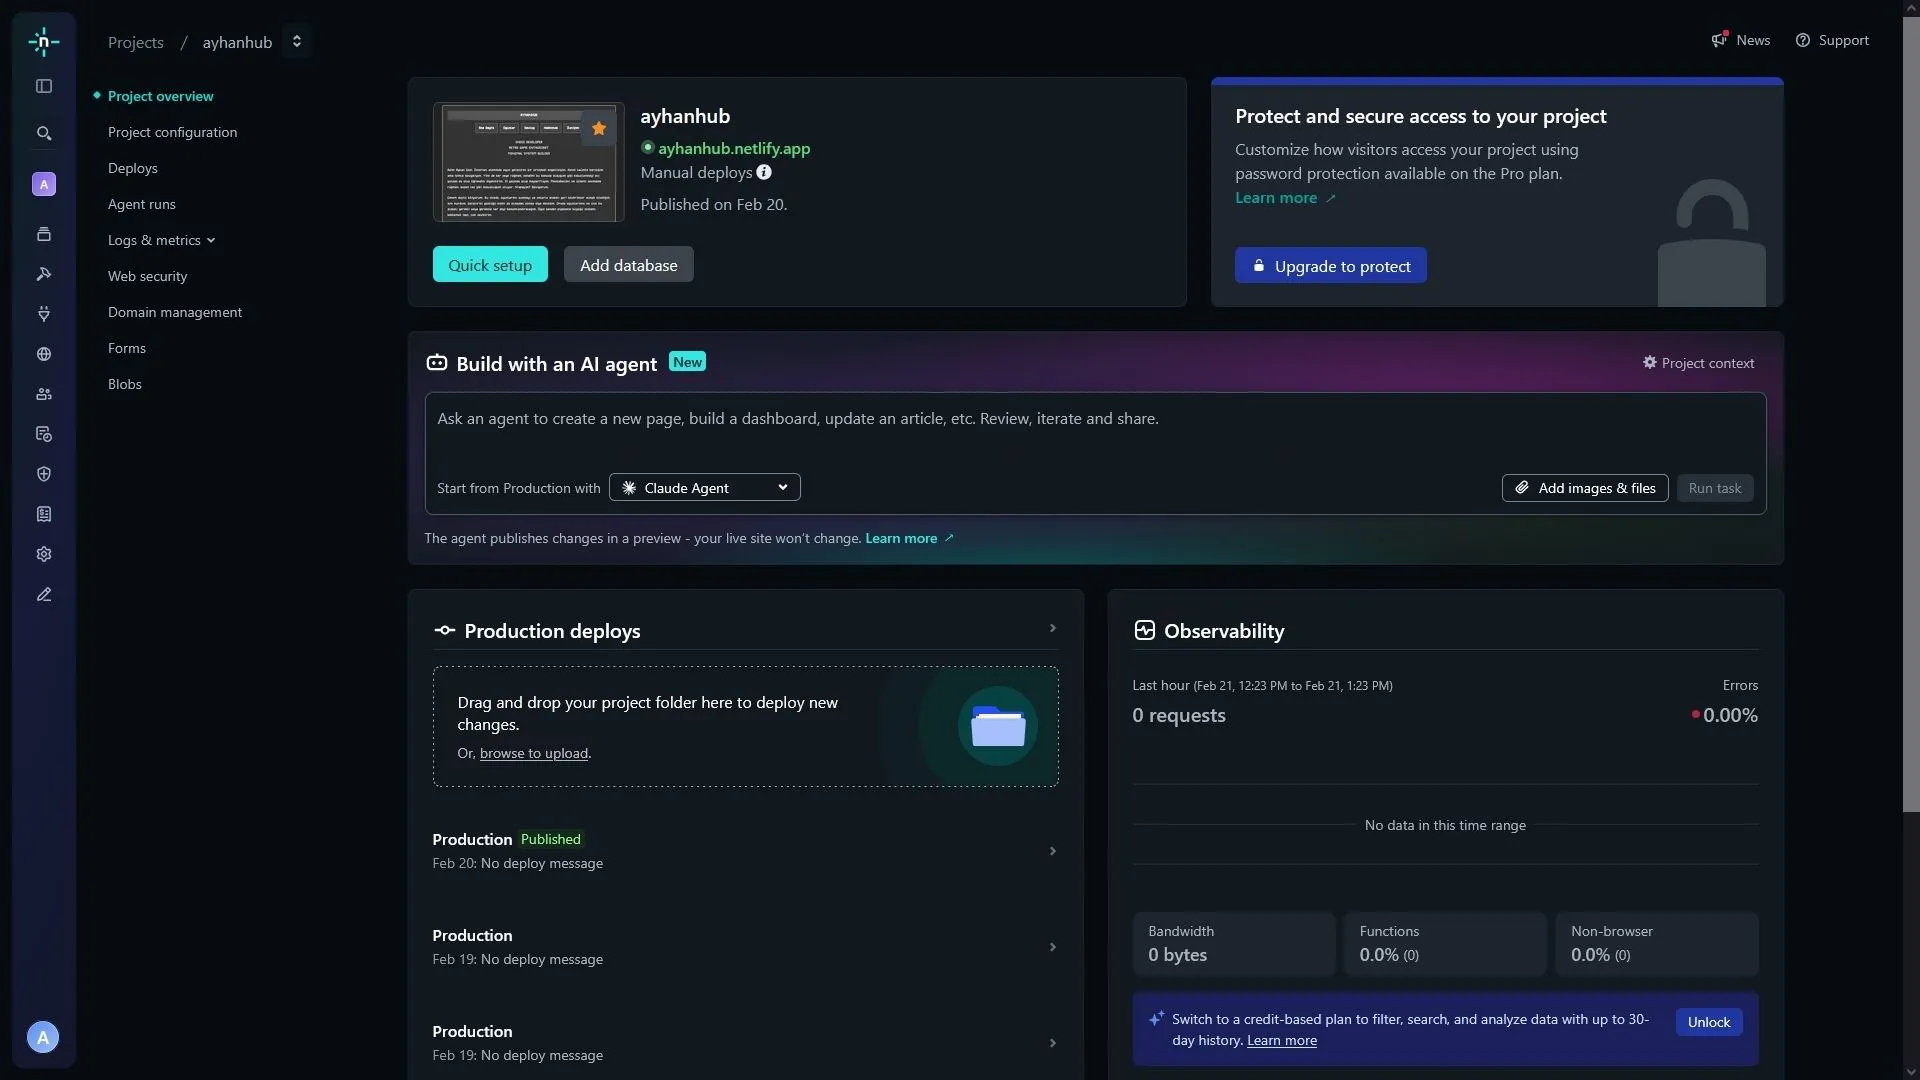The image size is (1920, 1080).
Task: Select the globe Domains icon in sidebar
Action: [x=43, y=355]
